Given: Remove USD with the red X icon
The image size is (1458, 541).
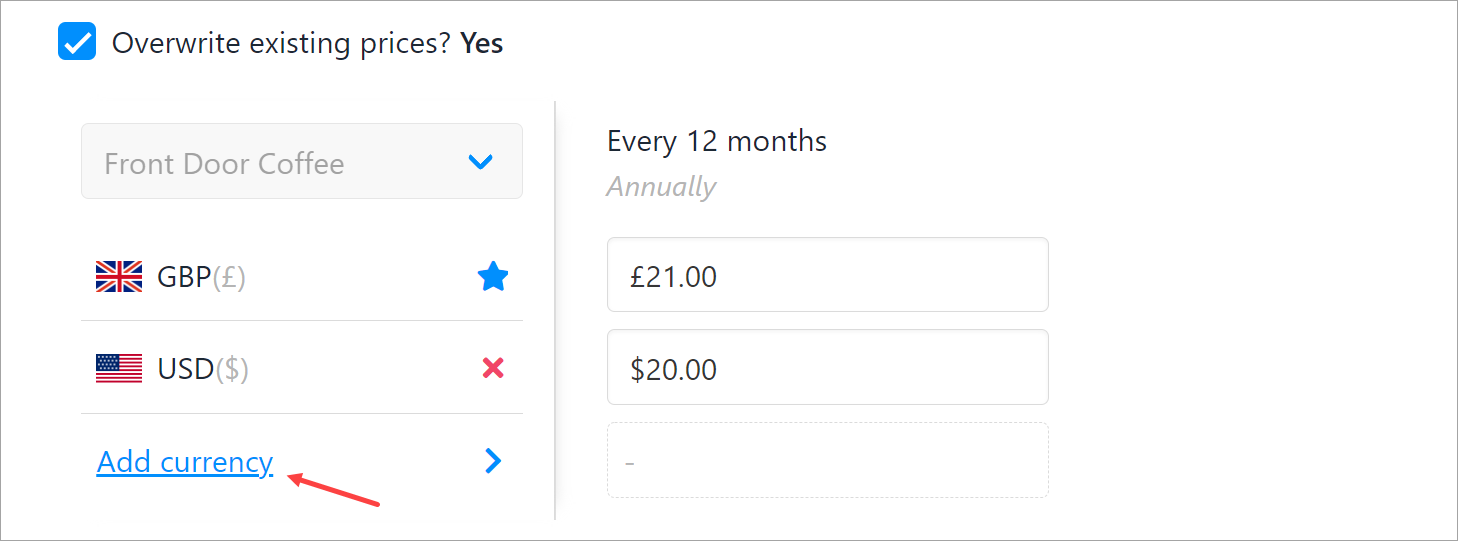Looking at the screenshot, I should pyautogui.click(x=493, y=369).
